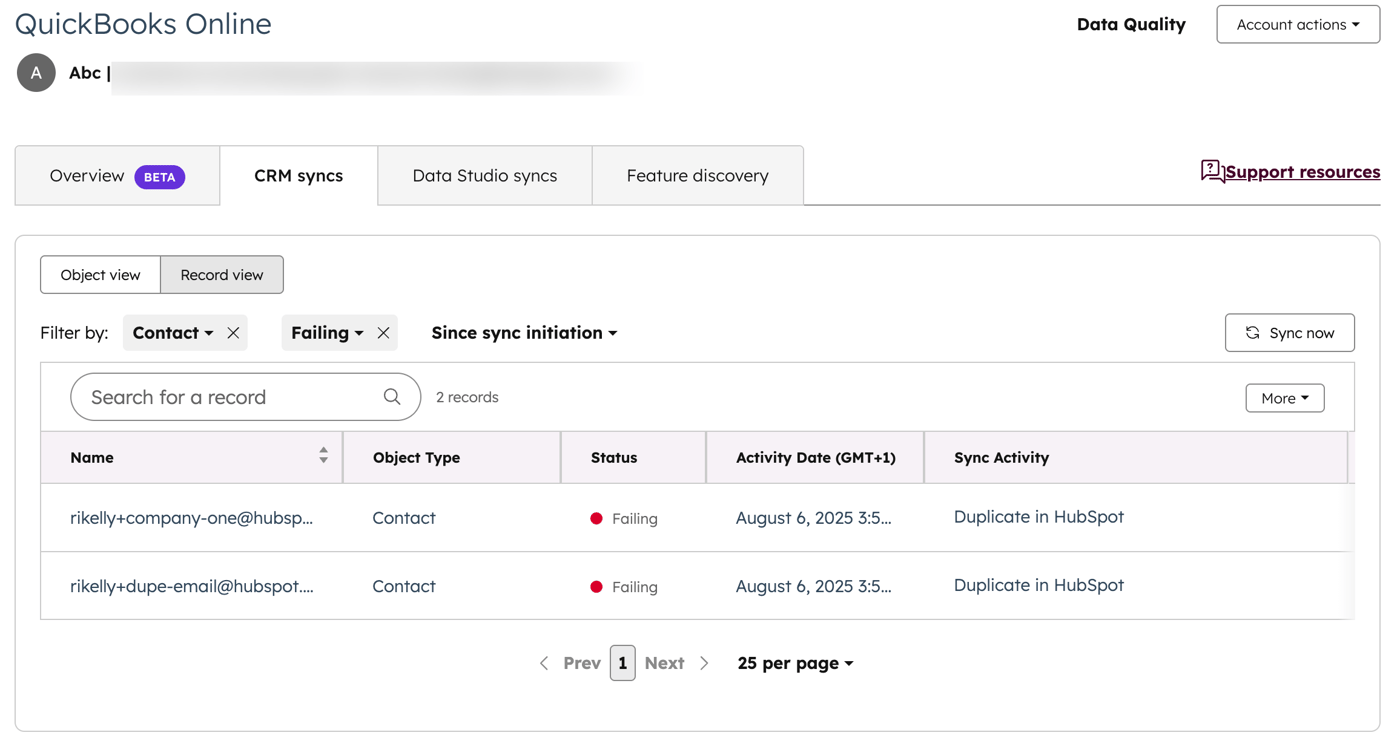Switch to the Data Studio syncs tab
1400x744 pixels.
coord(484,174)
